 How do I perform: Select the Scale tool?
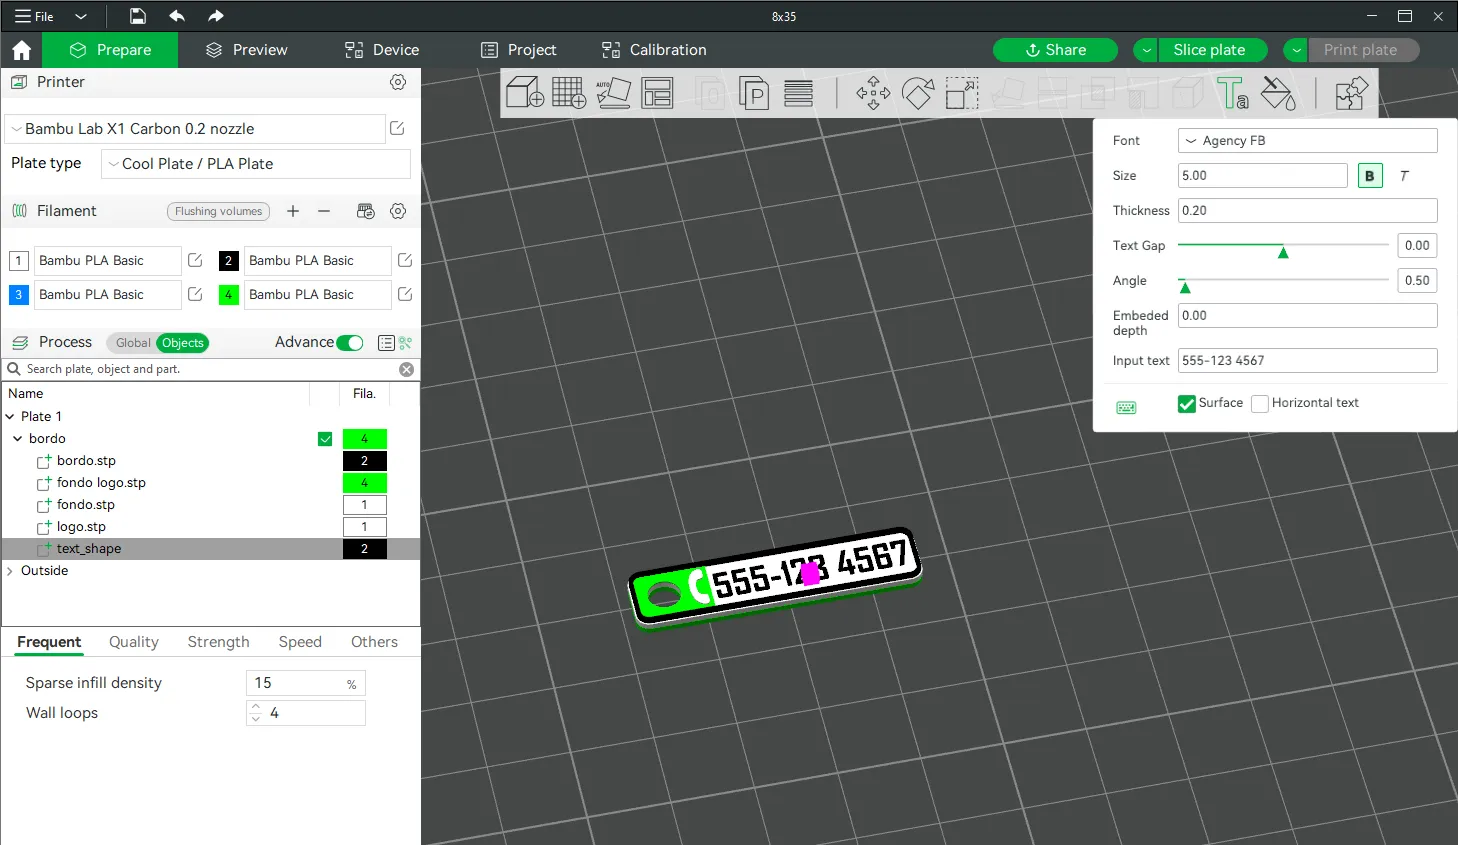(x=961, y=93)
